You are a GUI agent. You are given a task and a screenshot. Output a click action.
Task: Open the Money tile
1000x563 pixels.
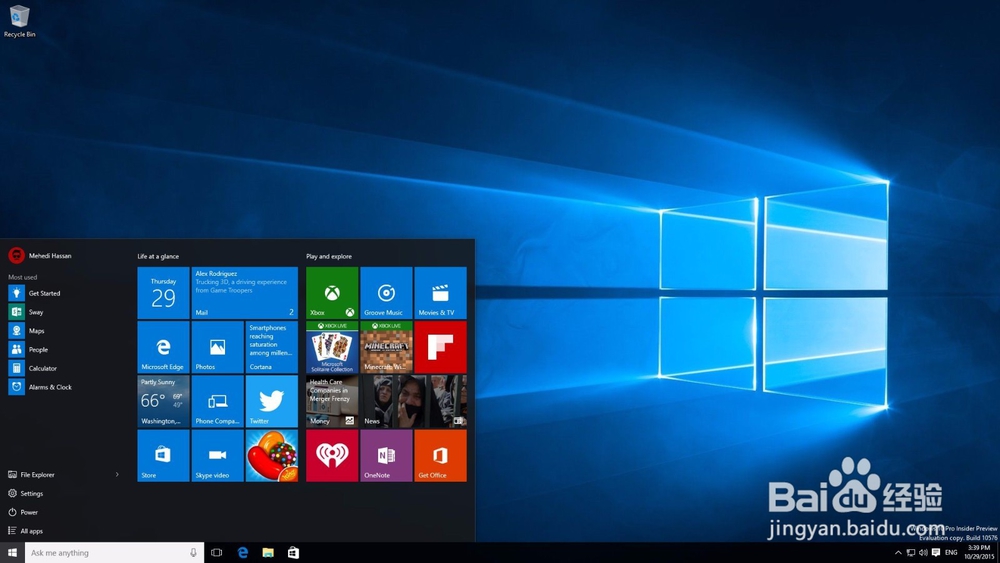(x=332, y=401)
